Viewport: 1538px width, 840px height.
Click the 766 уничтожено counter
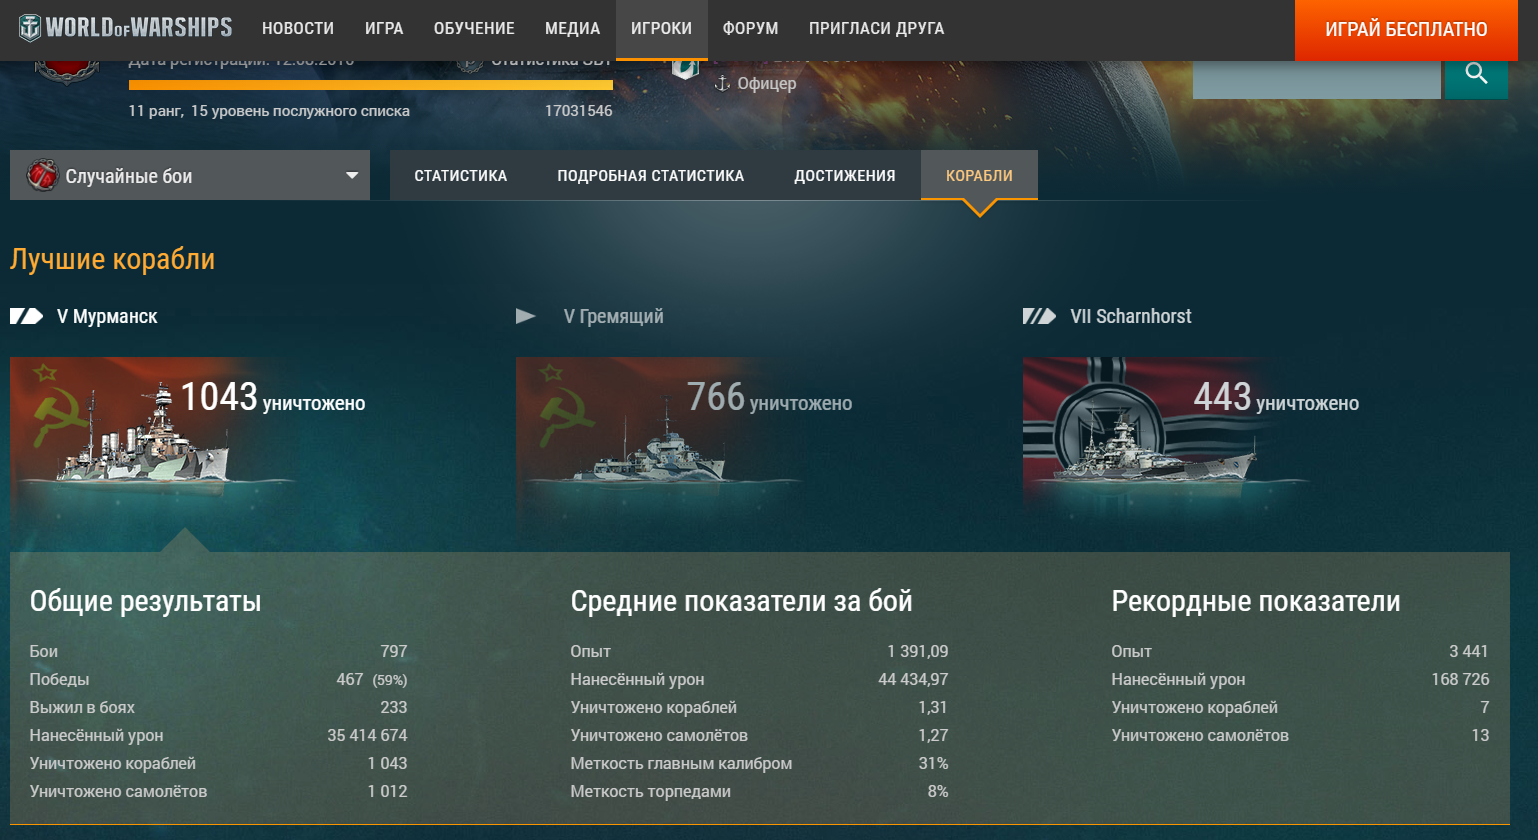[769, 397]
